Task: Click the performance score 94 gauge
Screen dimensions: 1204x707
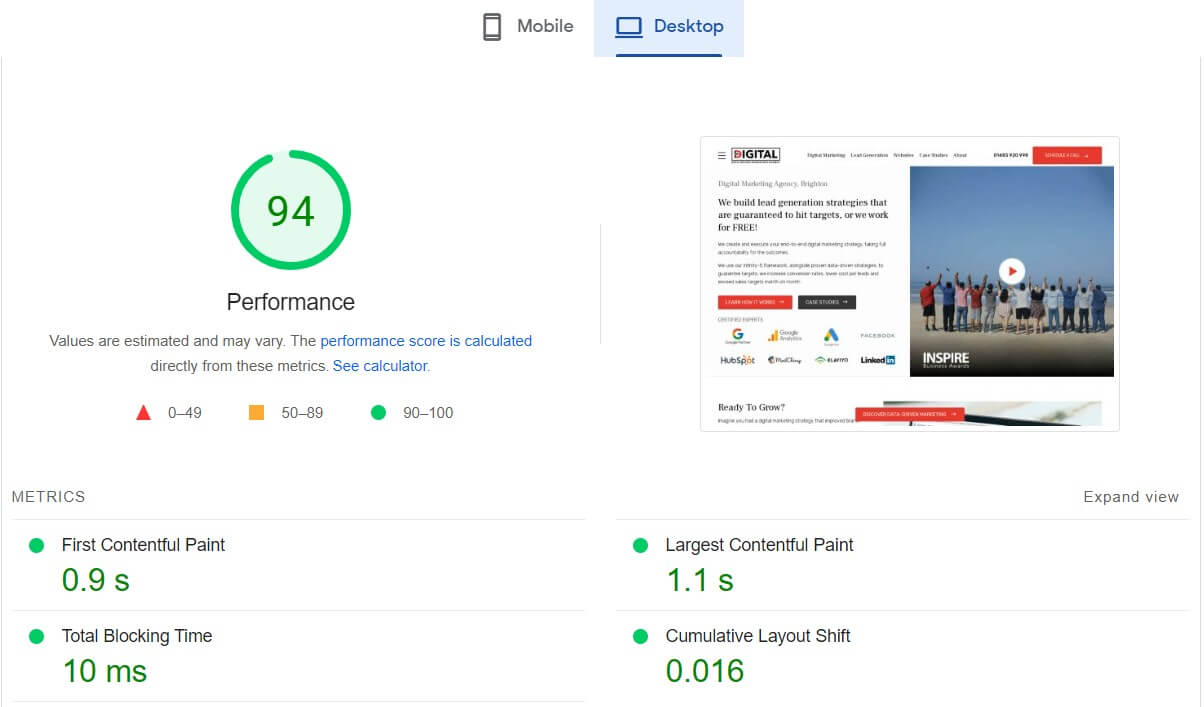Action: pos(291,211)
